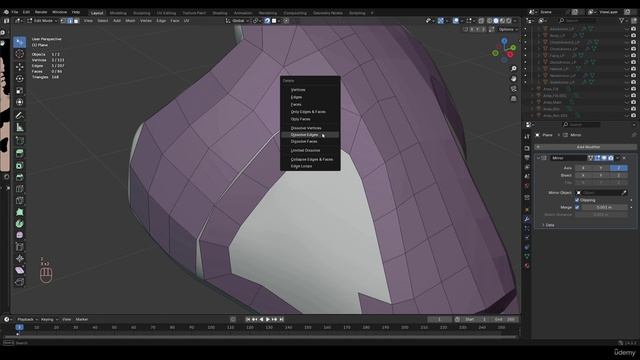Collapse the Mirror modifier panel
Image resolution: width=640 pixels, height=360 pixels.
coord(538,158)
